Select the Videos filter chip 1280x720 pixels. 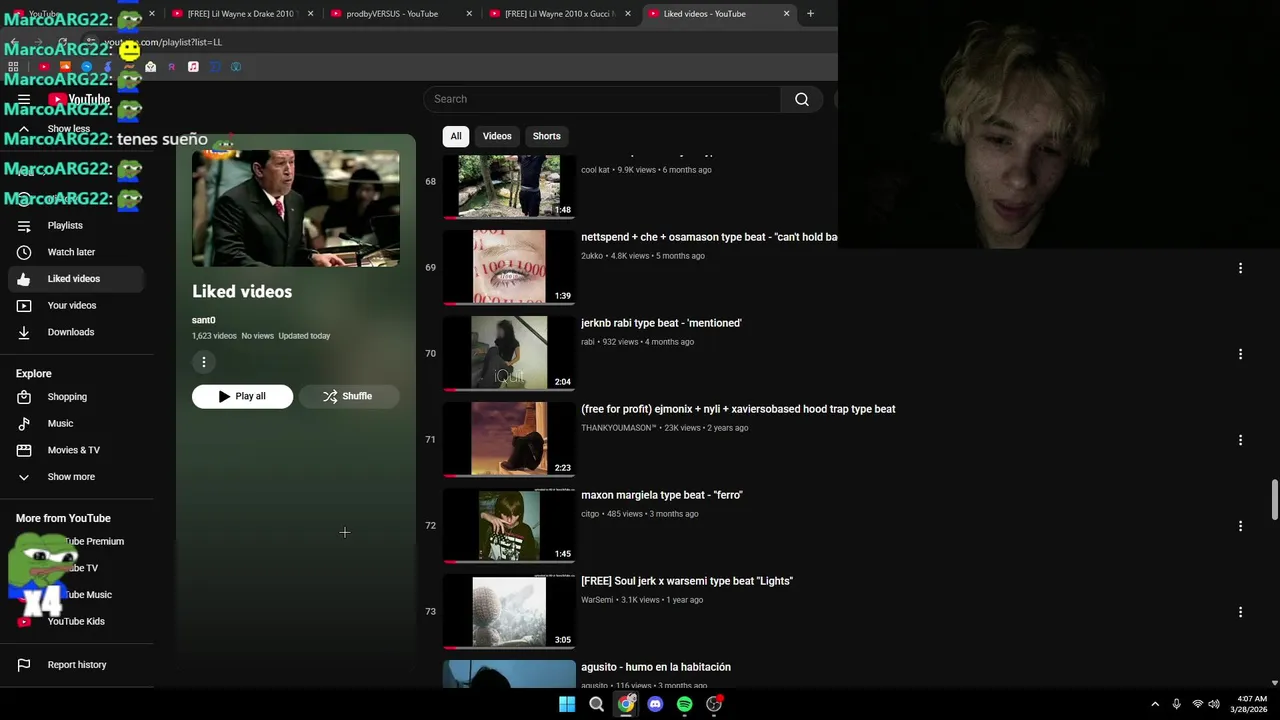(497, 136)
